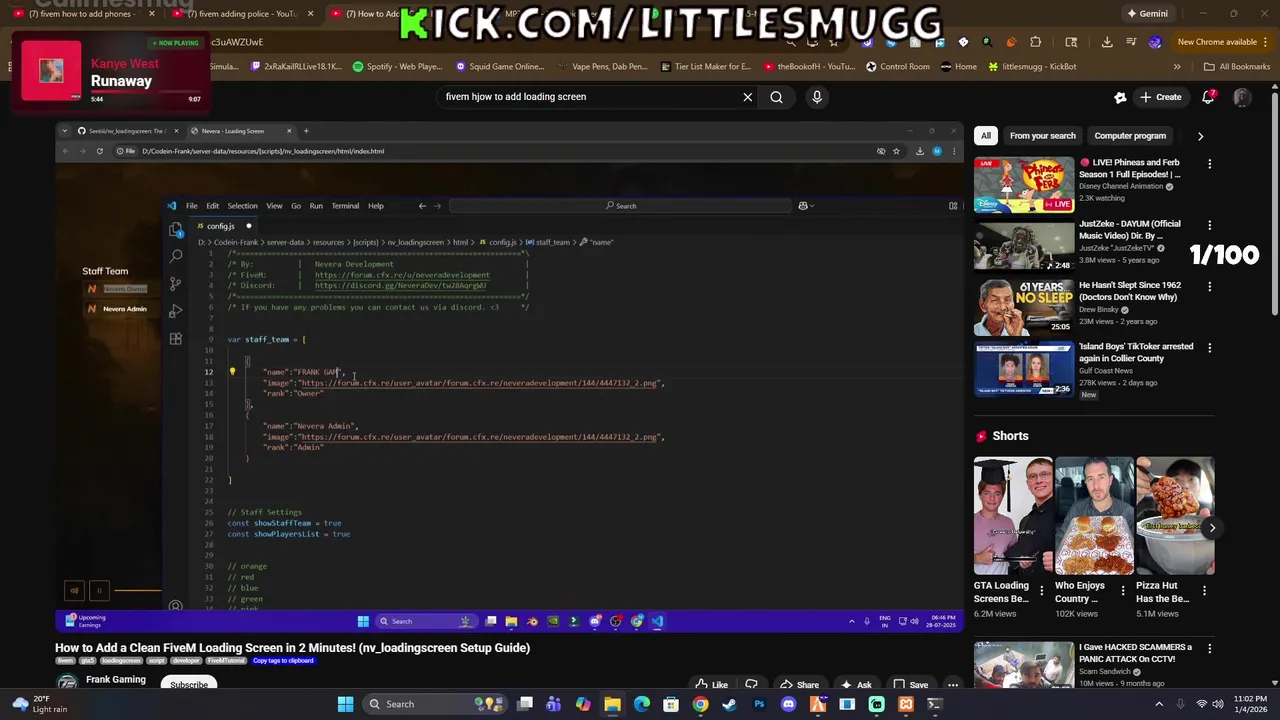Open Windows Start button on taskbar
Screen dimensions: 1280x720
(345, 704)
